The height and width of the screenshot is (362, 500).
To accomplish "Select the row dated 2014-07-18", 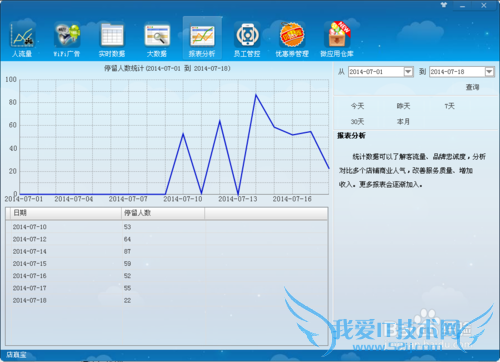I will pos(167,300).
